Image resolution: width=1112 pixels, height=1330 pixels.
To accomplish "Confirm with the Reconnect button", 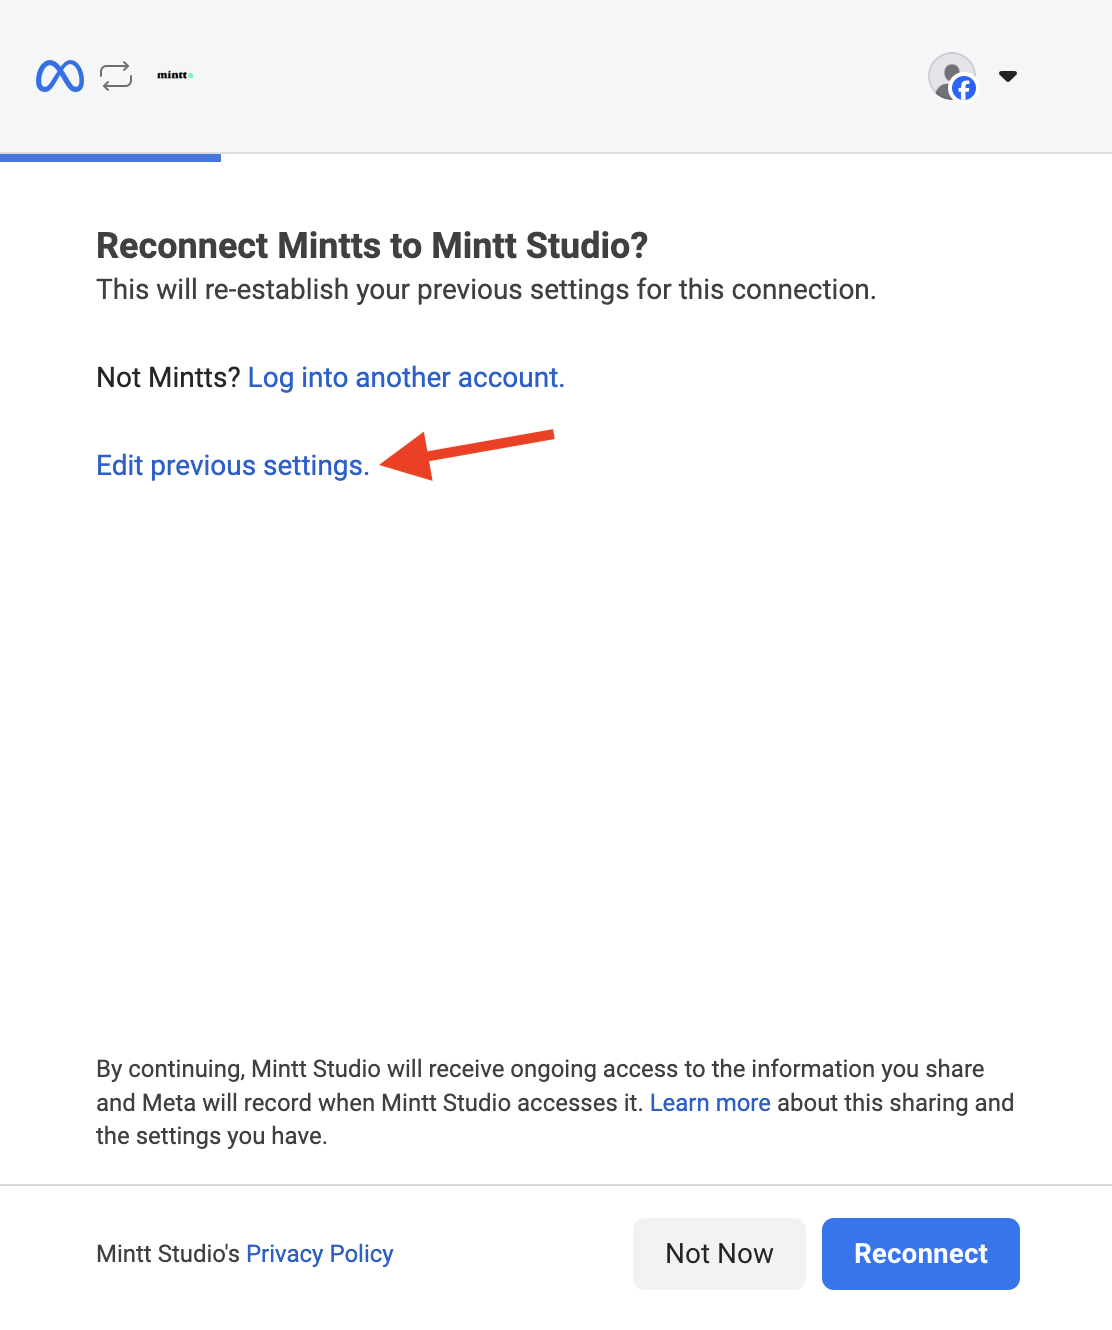I will click(920, 1253).
